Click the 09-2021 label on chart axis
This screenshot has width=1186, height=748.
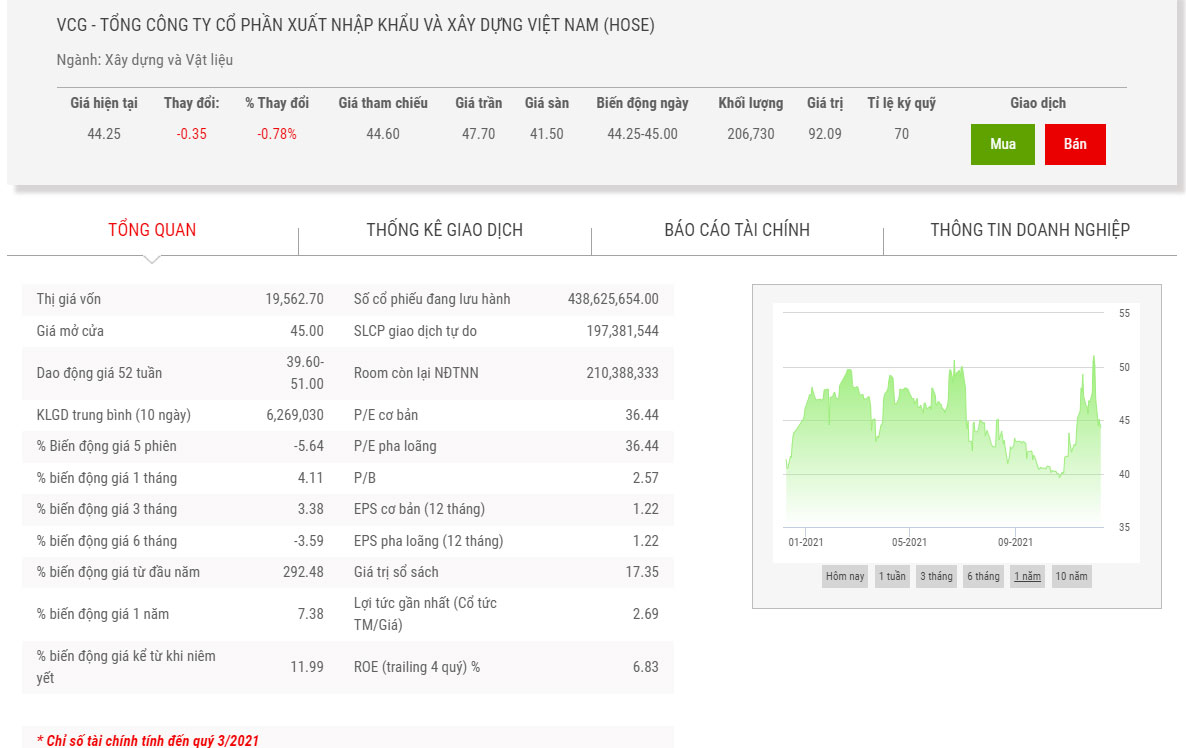pyautogui.click(x=1015, y=542)
